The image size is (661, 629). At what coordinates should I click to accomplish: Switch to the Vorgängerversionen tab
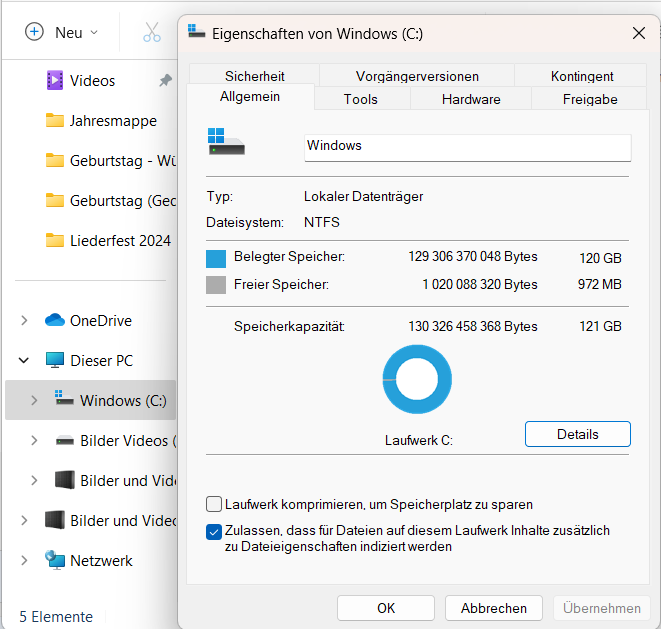417,75
